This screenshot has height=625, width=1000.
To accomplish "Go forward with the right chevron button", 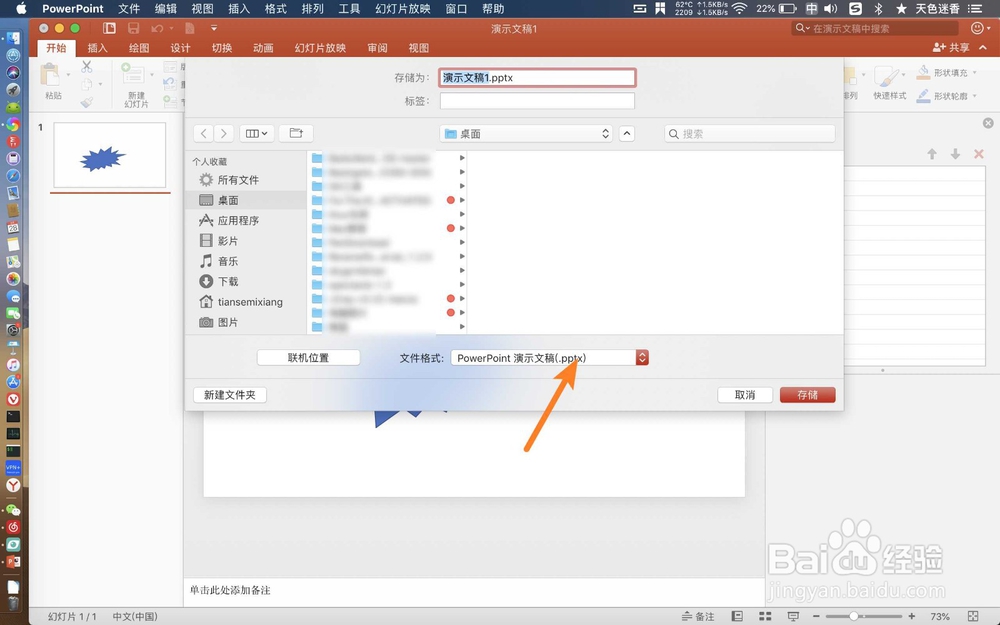I will coord(224,133).
